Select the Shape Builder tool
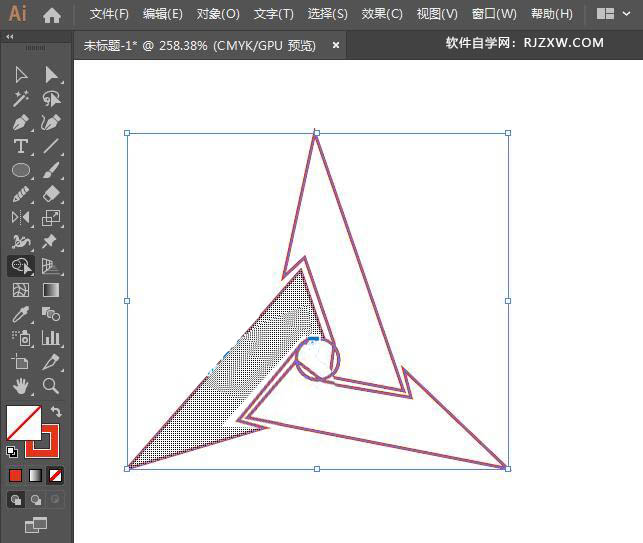Viewport: 643px width, 543px height. coord(21,266)
